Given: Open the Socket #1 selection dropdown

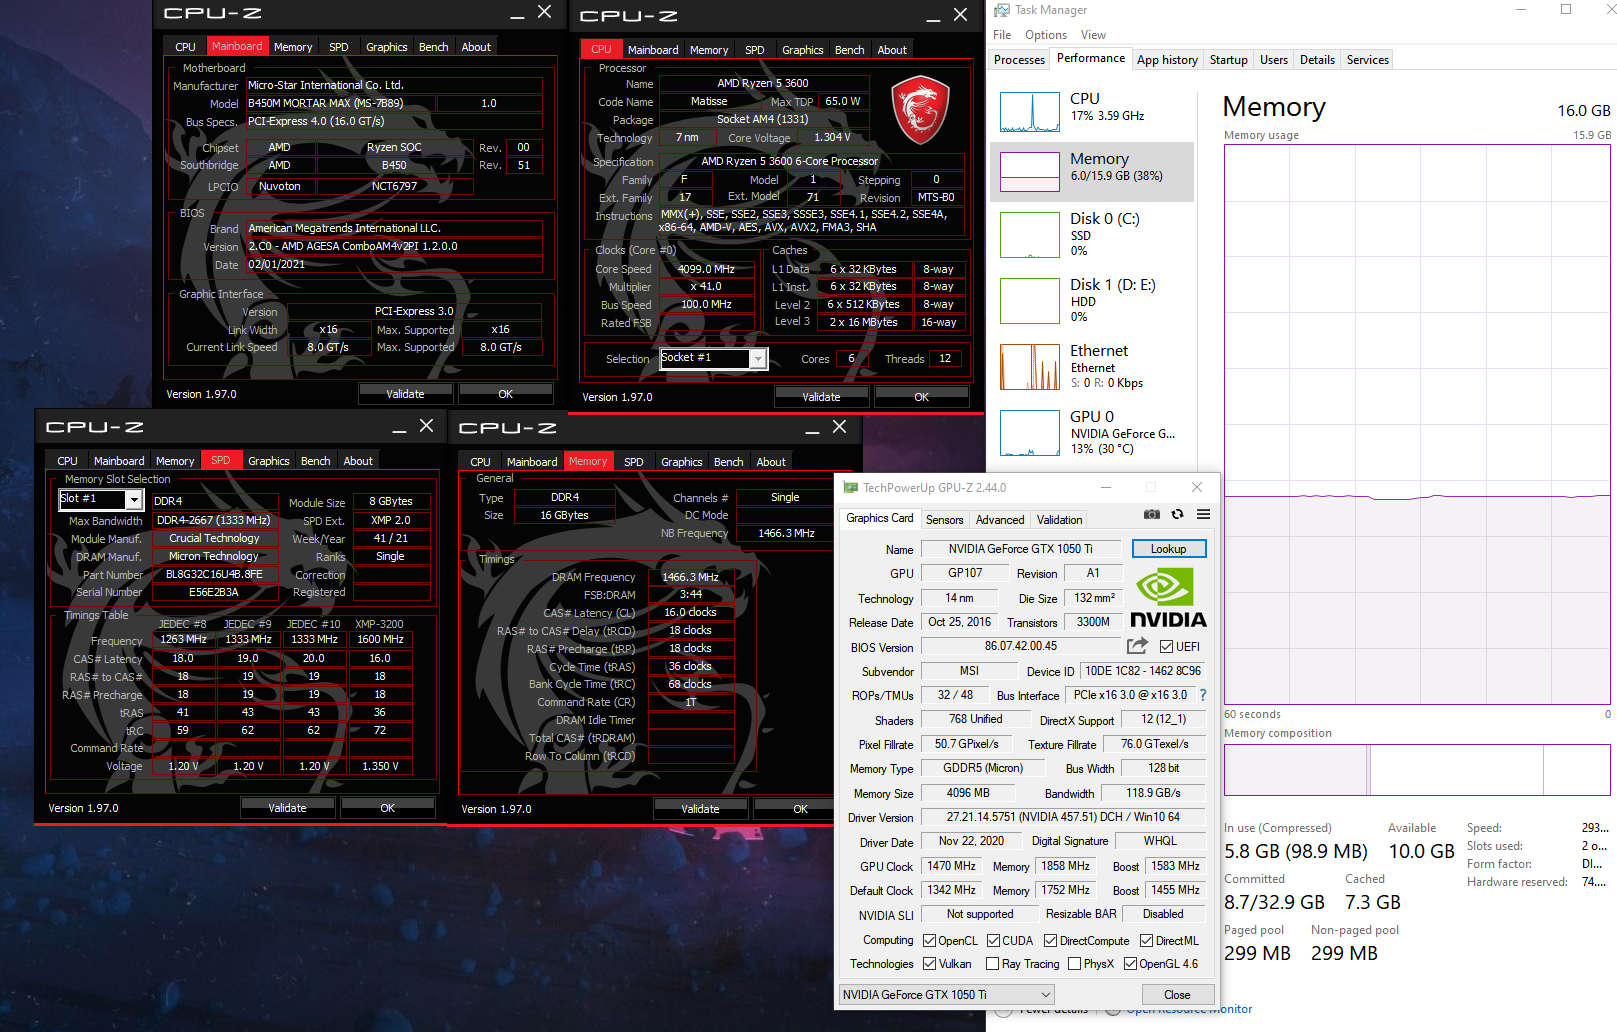Looking at the screenshot, I should point(757,358).
